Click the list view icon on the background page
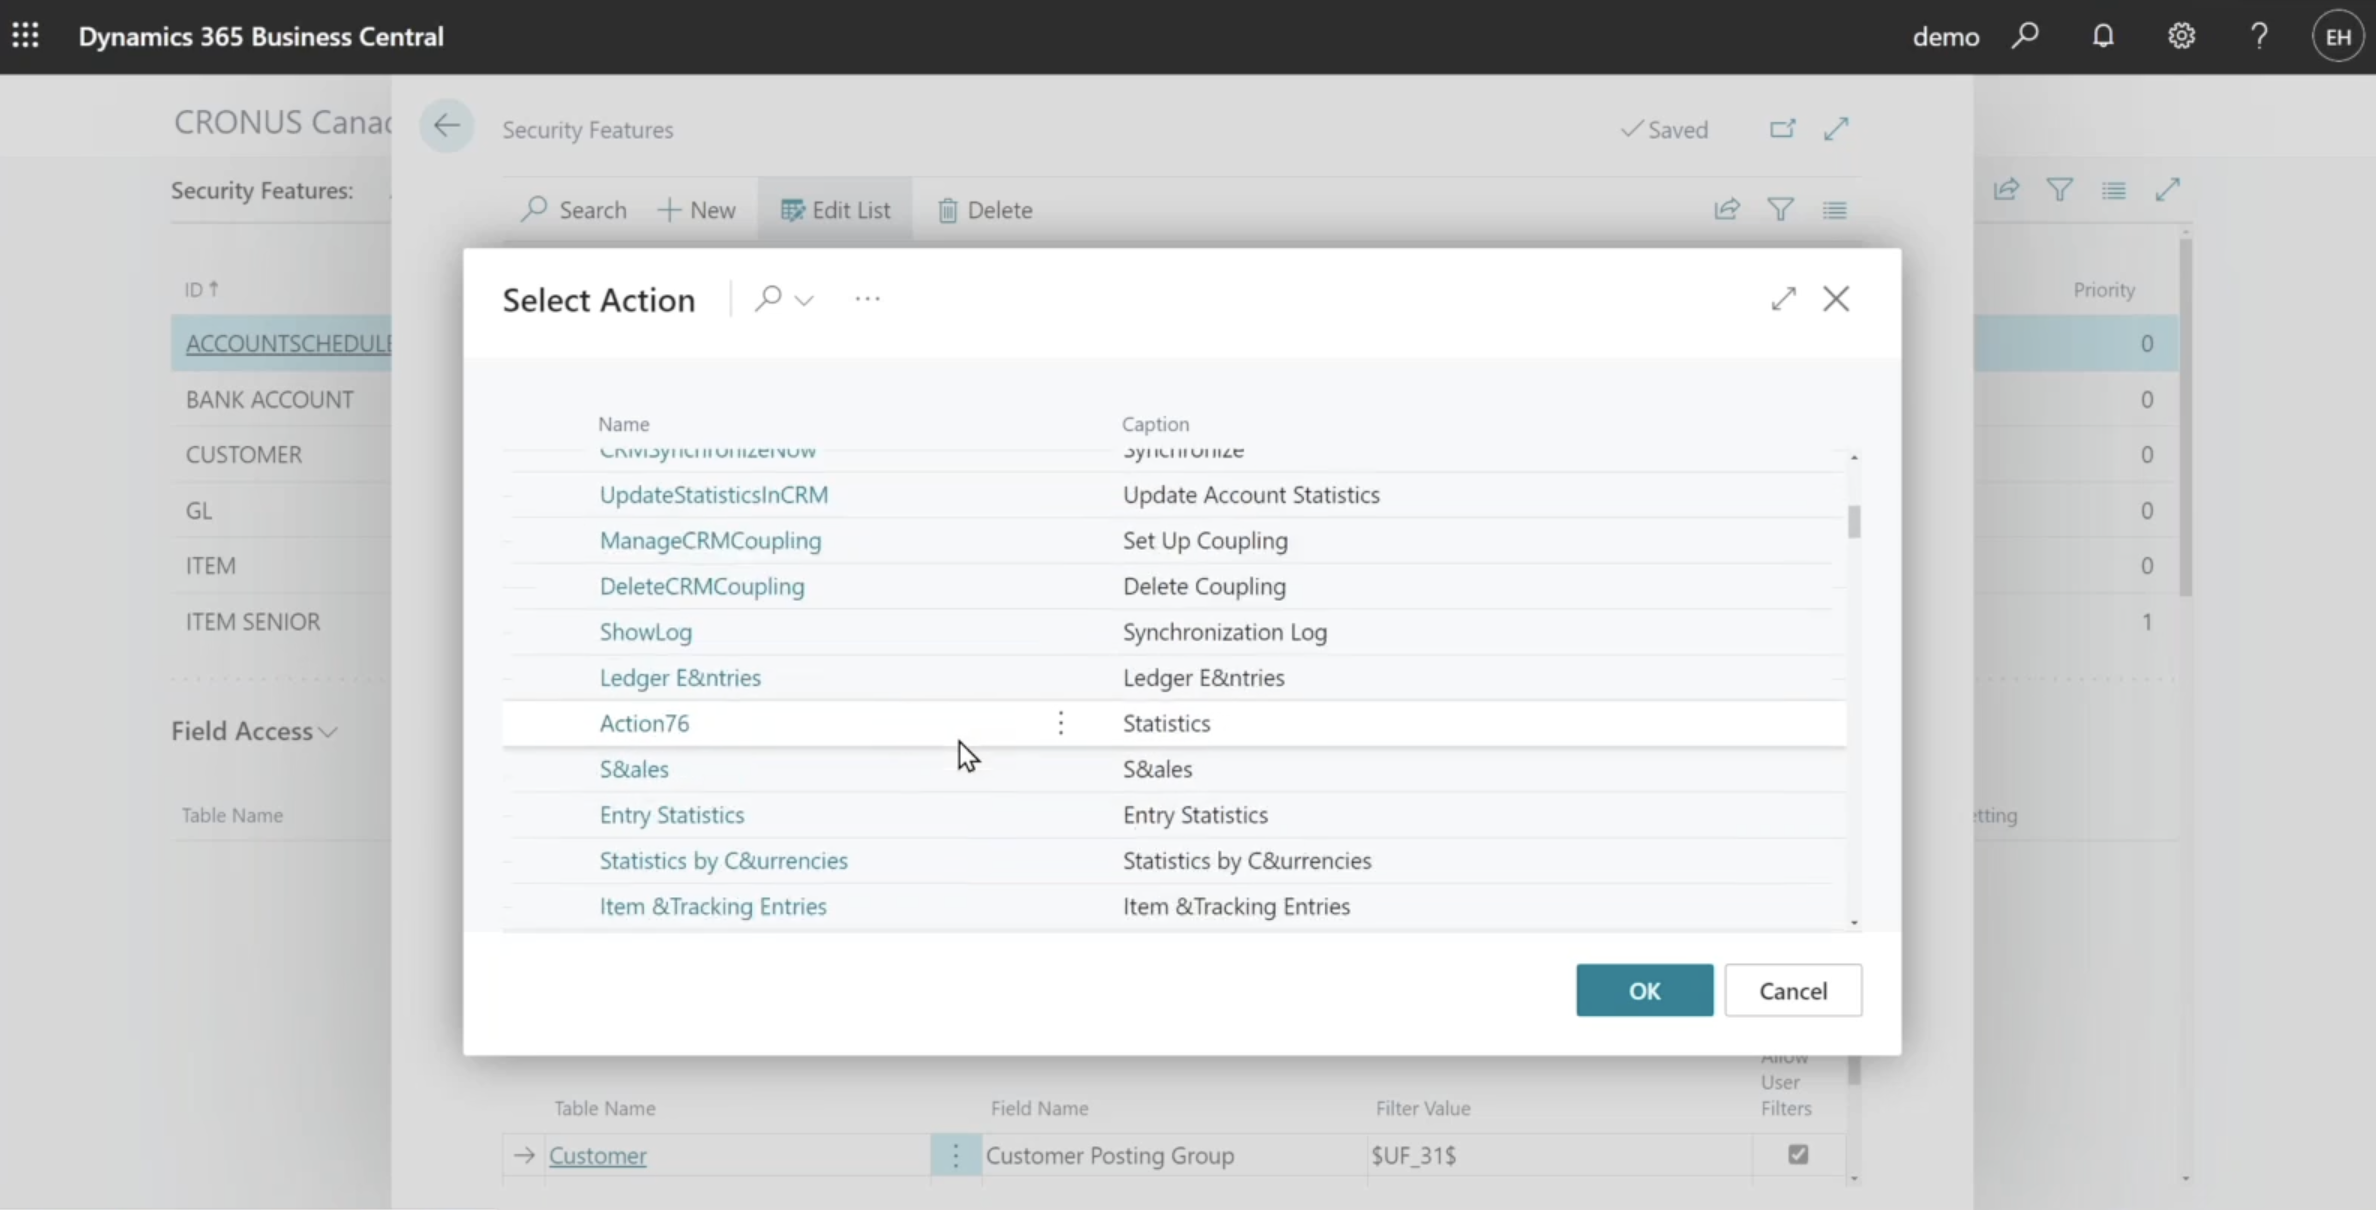Image resolution: width=2376 pixels, height=1210 pixels. (2113, 189)
